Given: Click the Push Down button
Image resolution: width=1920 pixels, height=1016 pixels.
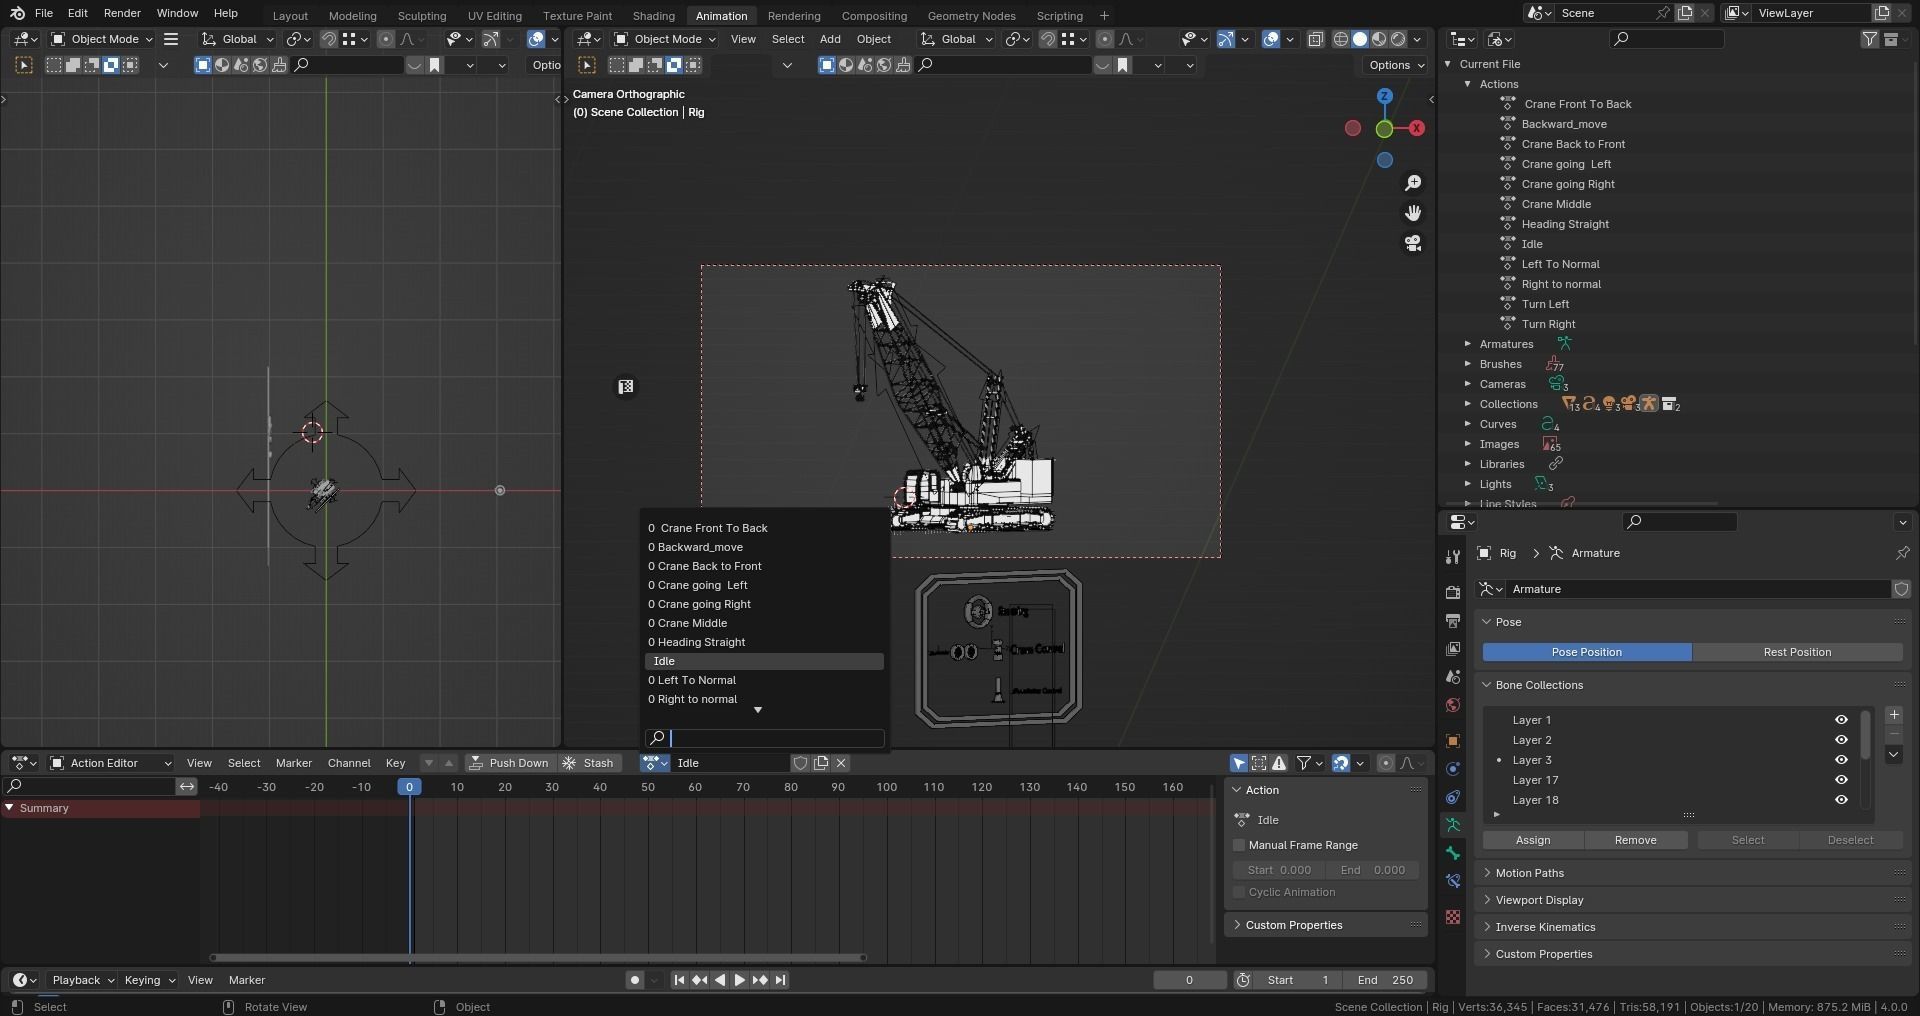Looking at the screenshot, I should click(509, 763).
